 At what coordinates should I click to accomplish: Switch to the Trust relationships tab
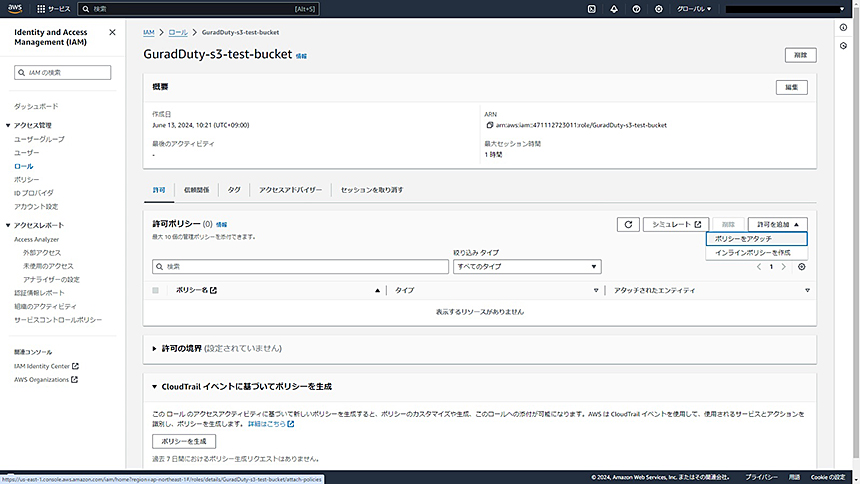point(196,190)
